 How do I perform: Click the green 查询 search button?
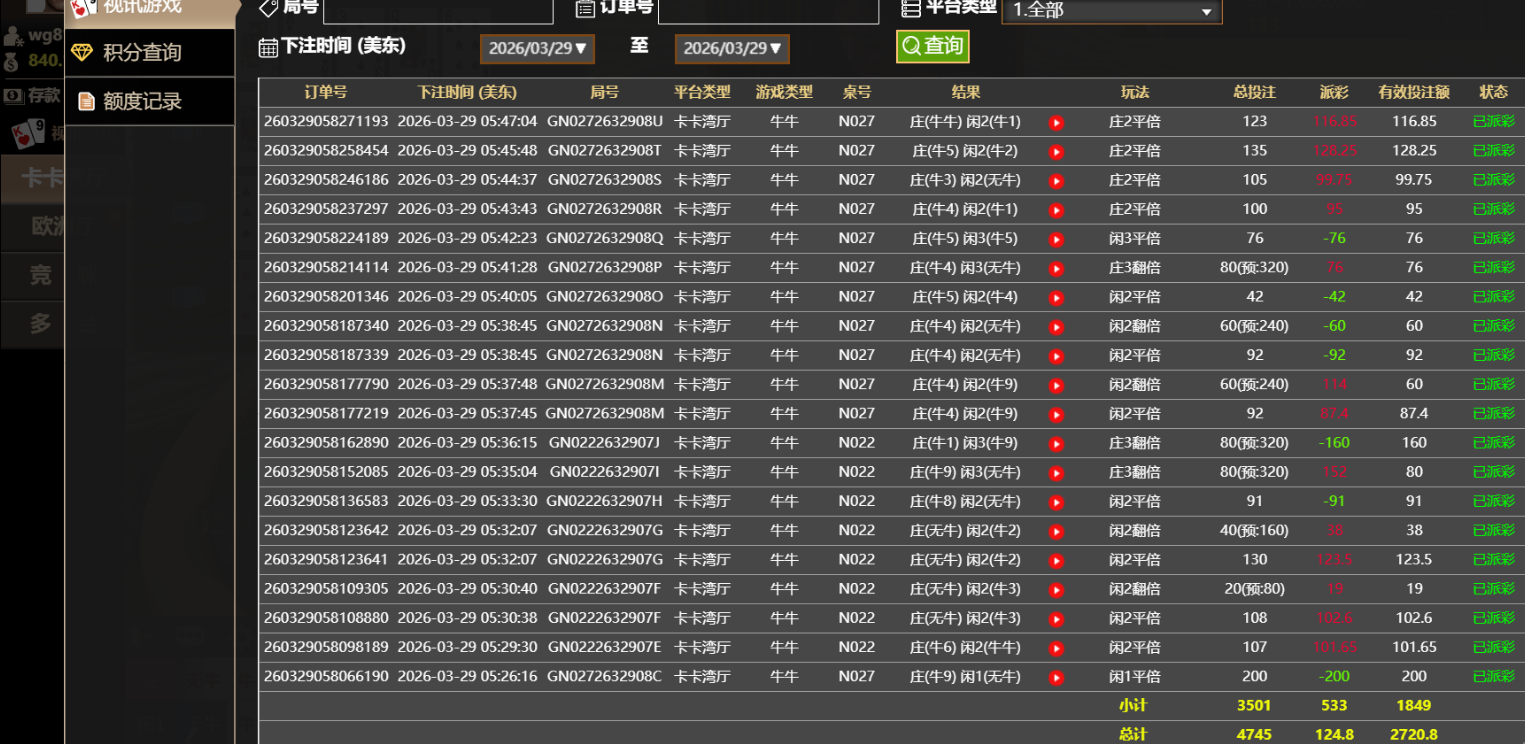[932, 46]
